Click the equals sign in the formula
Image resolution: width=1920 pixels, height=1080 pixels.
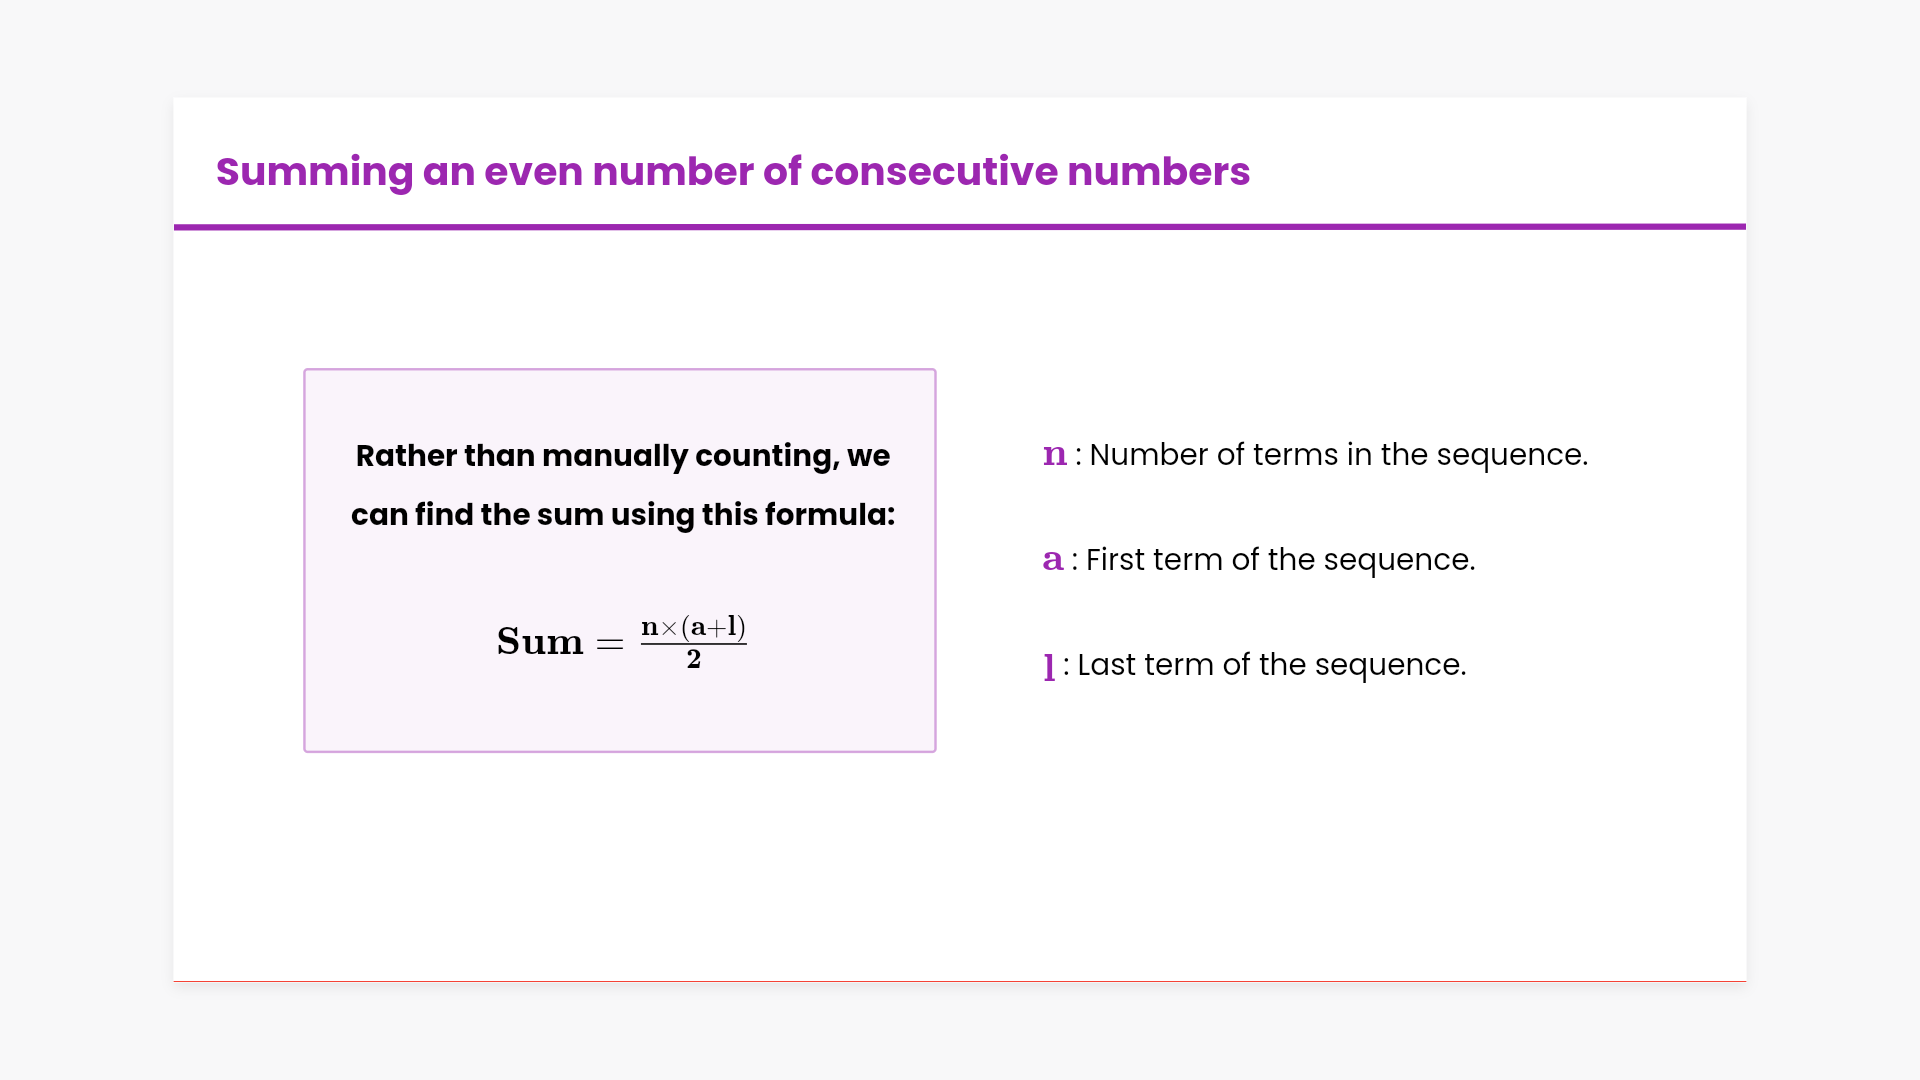(610, 644)
